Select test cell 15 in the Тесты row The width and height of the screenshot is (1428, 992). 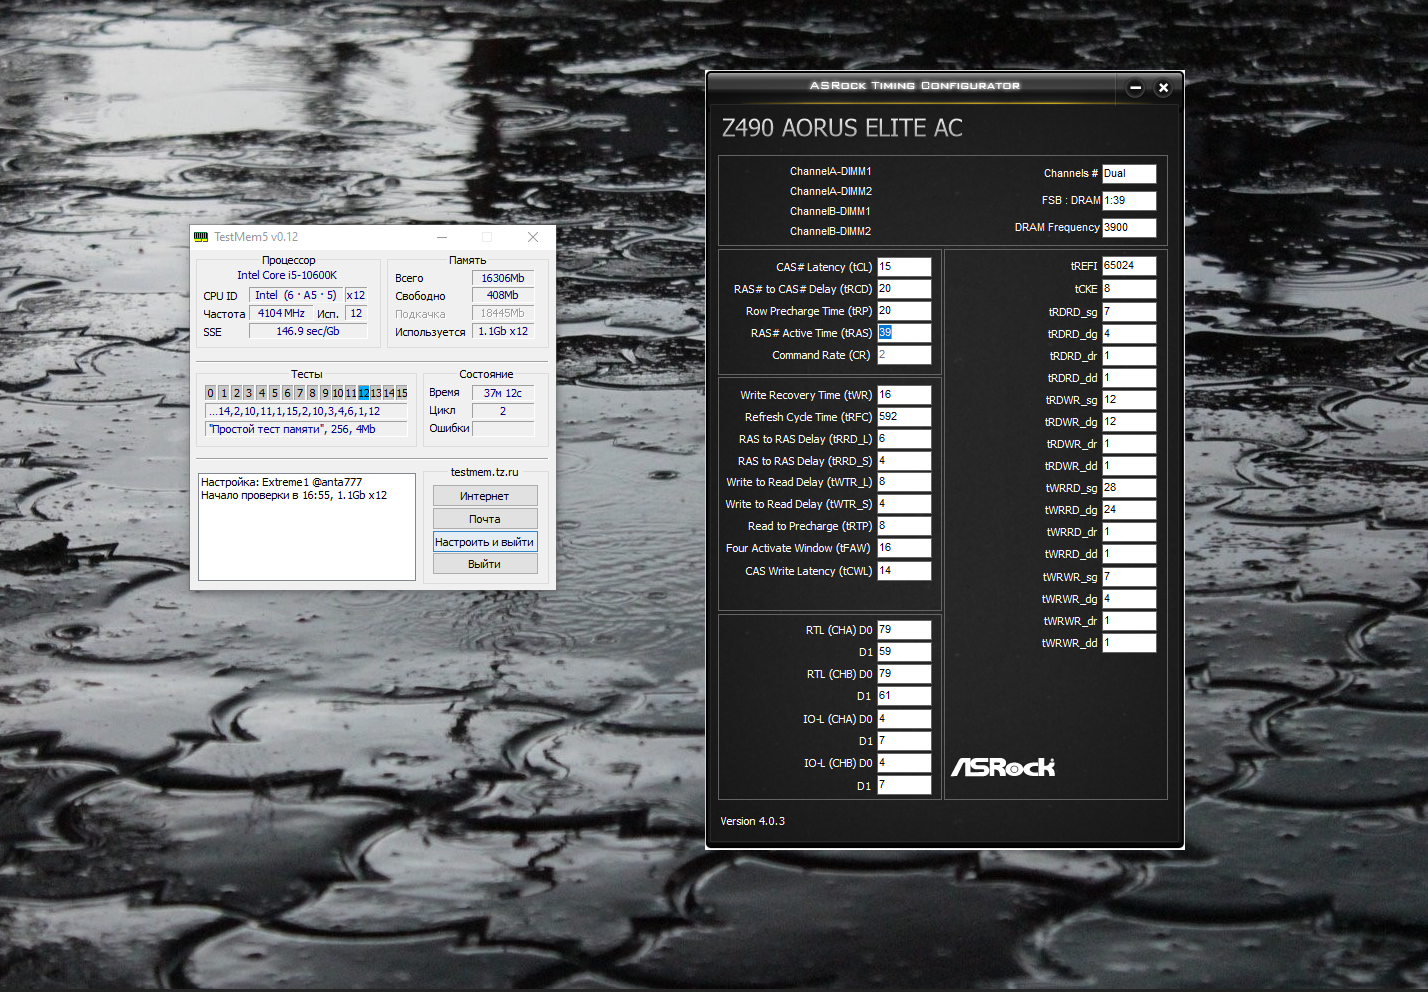[402, 393]
